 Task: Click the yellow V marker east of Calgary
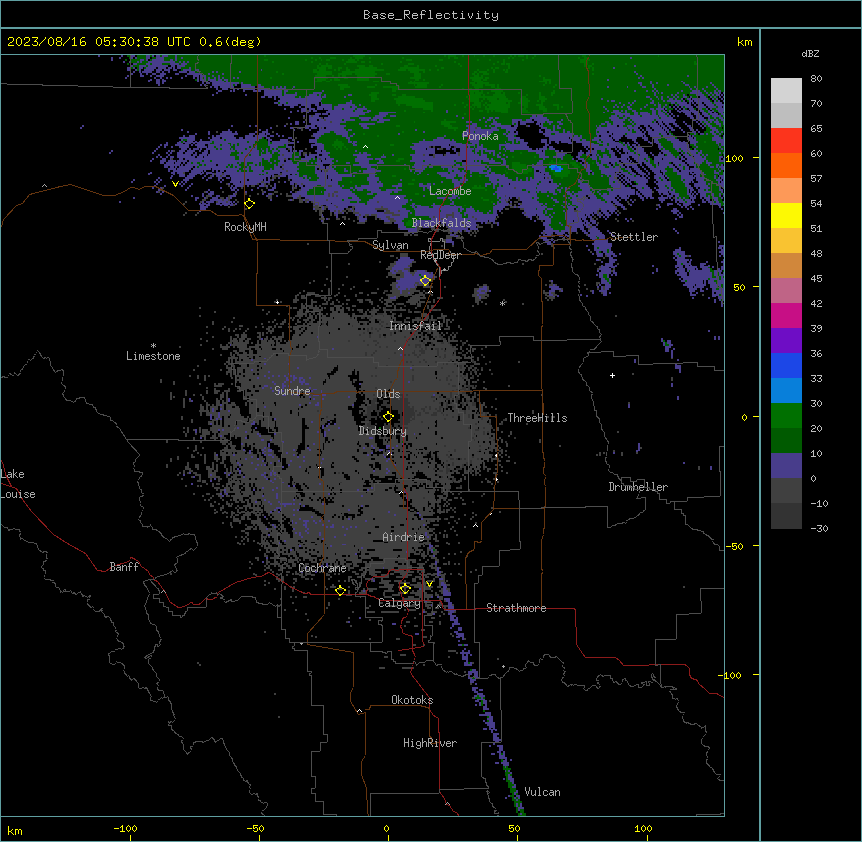[429, 584]
